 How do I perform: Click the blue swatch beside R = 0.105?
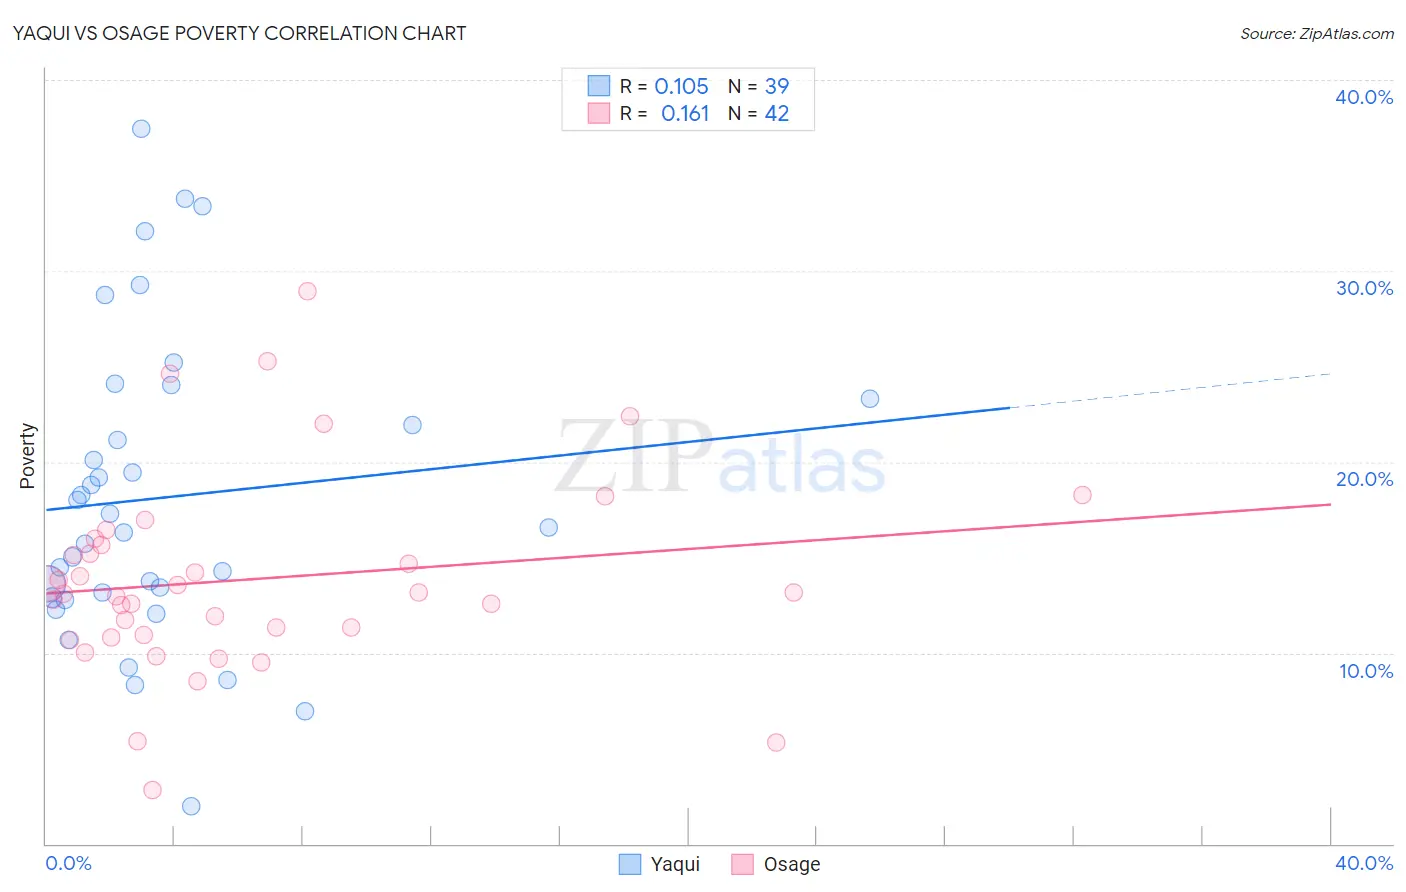pos(599,86)
